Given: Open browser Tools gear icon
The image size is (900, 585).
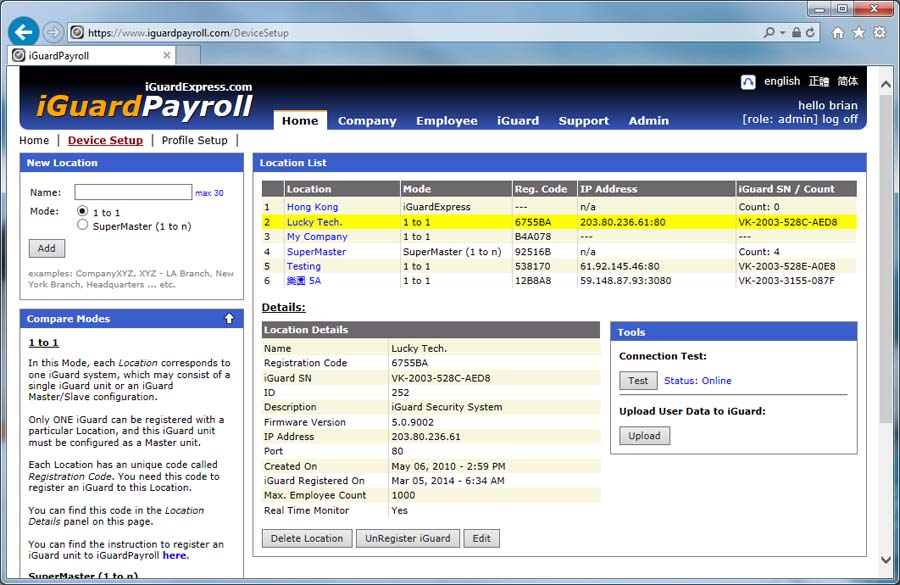Looking at the screenshot, I should point(880,33).
